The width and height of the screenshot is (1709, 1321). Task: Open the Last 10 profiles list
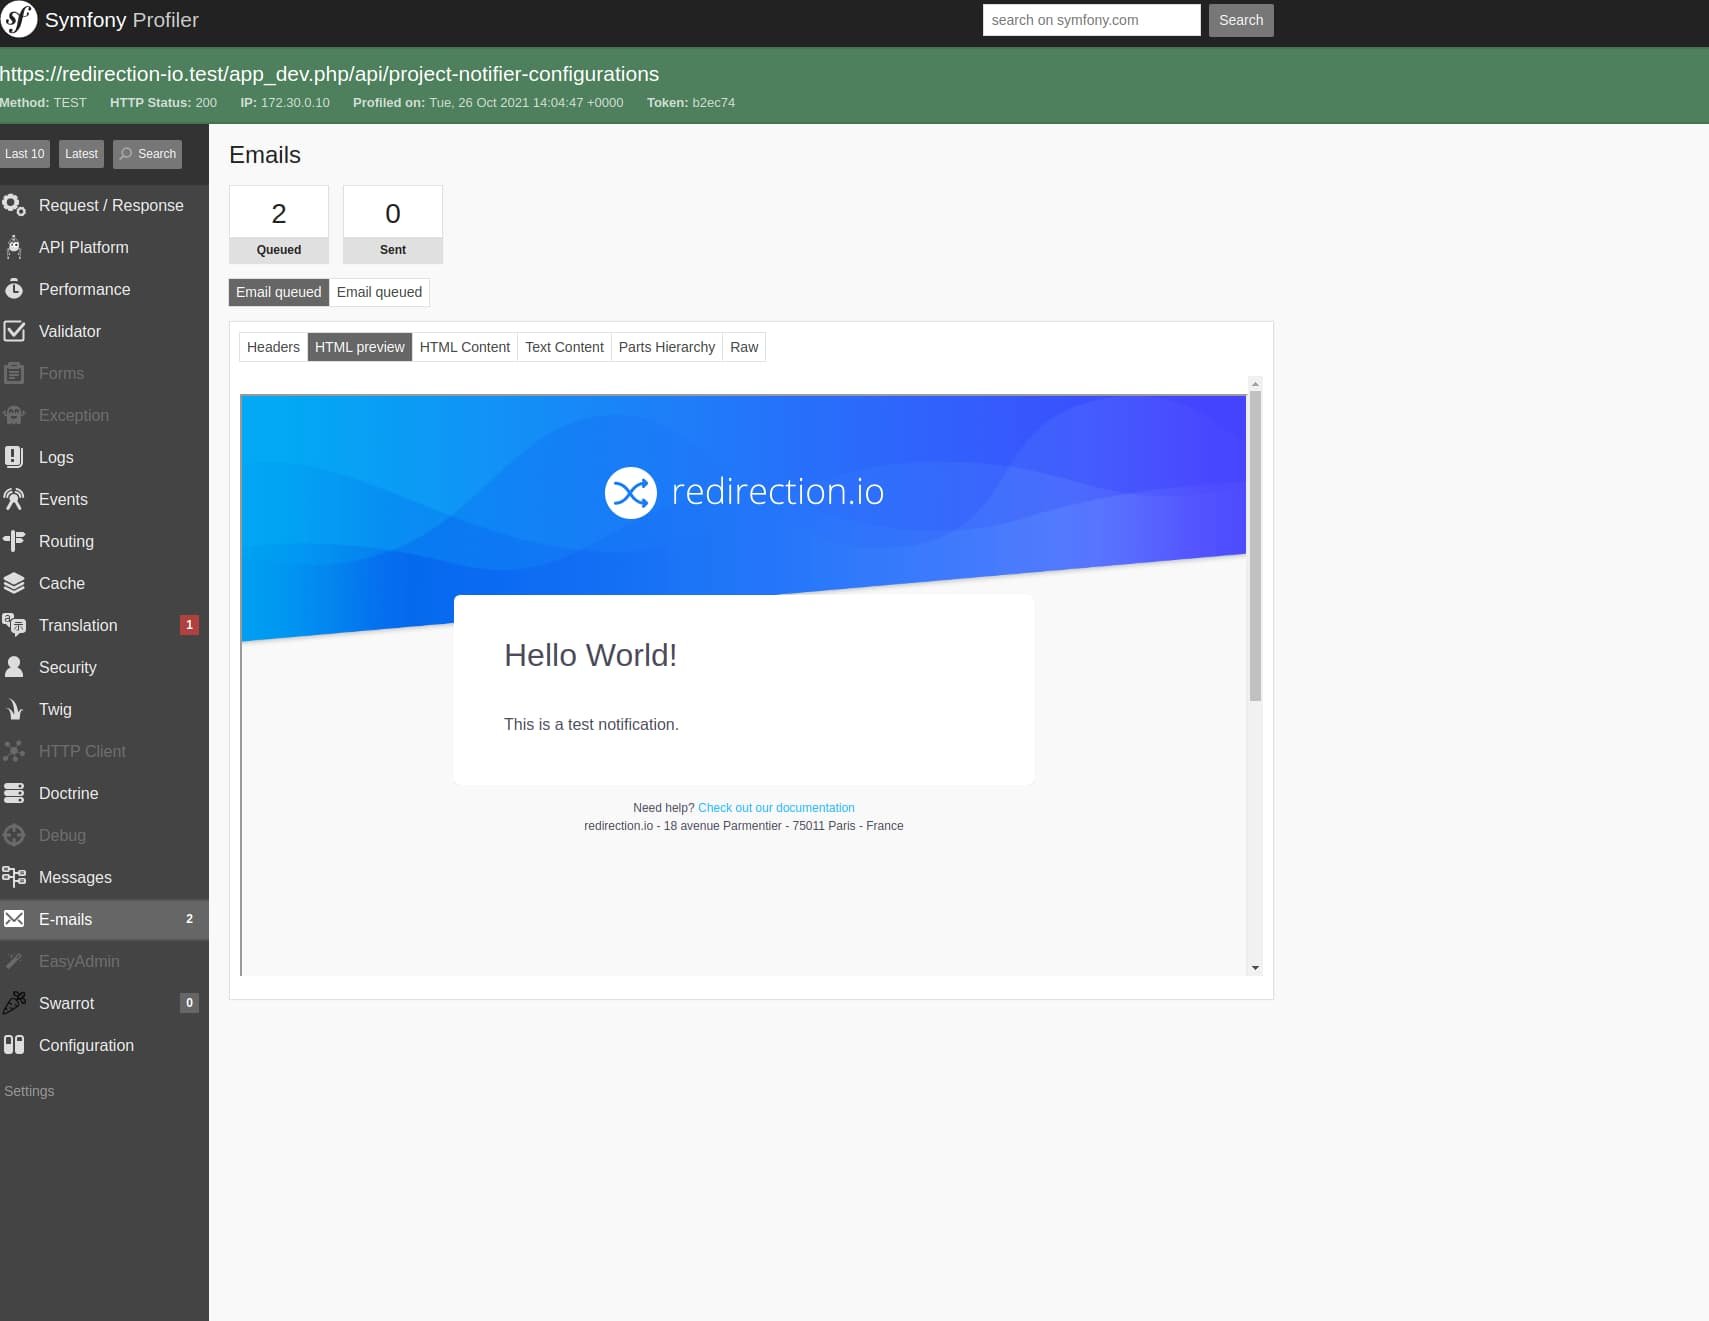click(x=25, y=153)
